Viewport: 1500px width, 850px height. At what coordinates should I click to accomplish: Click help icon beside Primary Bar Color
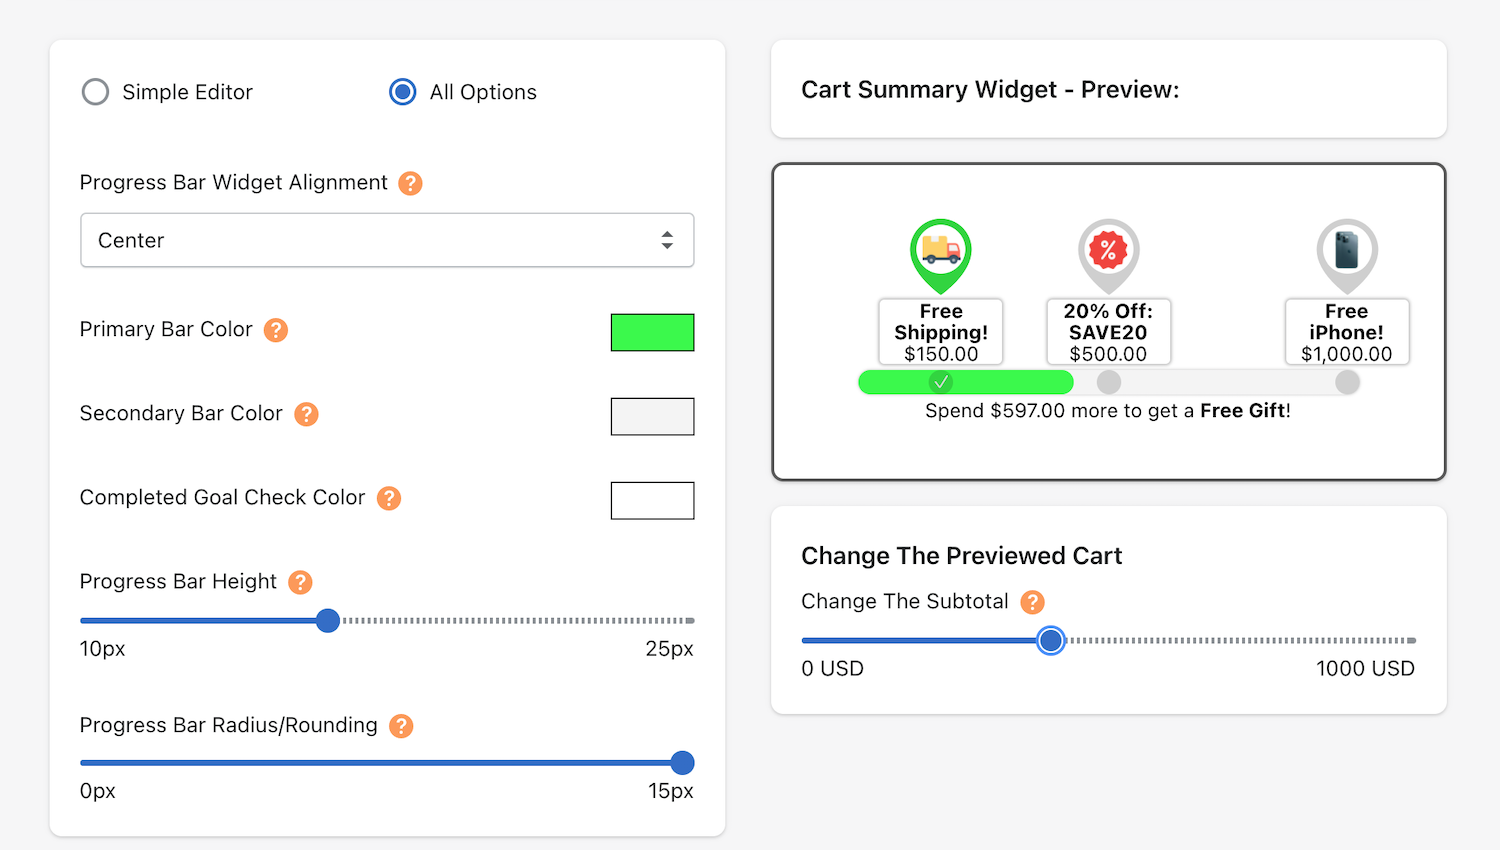coord(276,330)
